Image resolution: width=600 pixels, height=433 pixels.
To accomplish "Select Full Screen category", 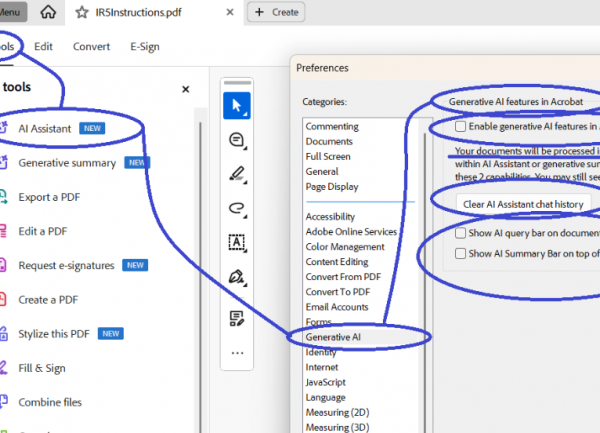I will click(328, 156).
